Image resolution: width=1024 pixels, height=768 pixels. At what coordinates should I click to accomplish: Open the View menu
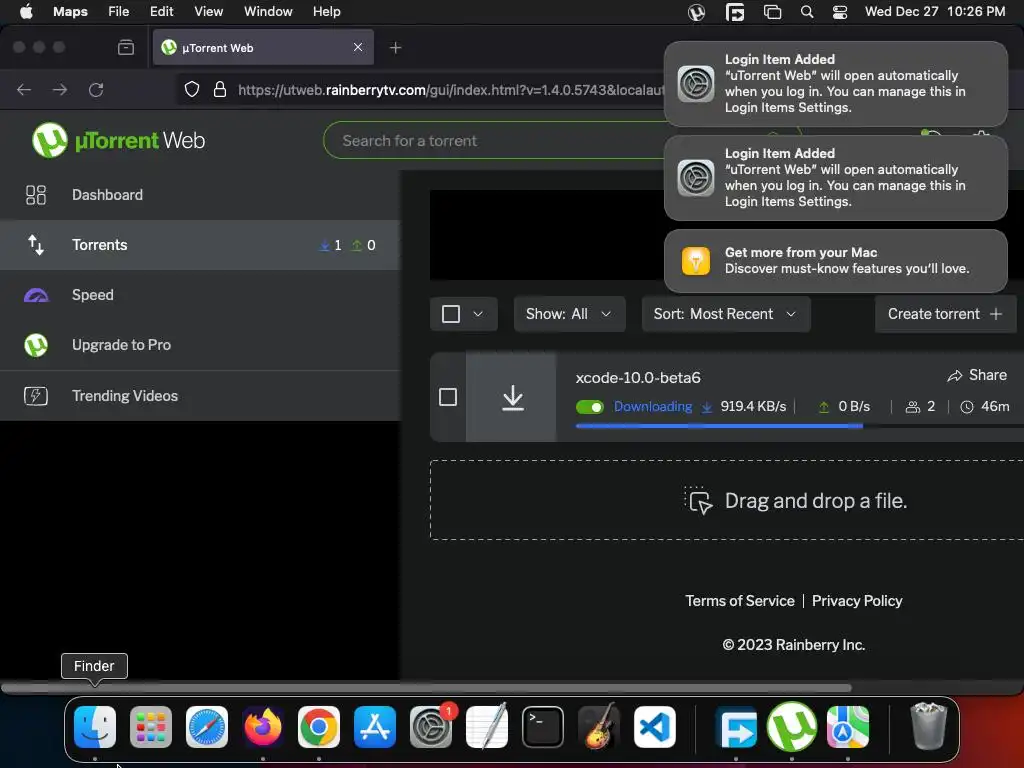click(208, 11)
